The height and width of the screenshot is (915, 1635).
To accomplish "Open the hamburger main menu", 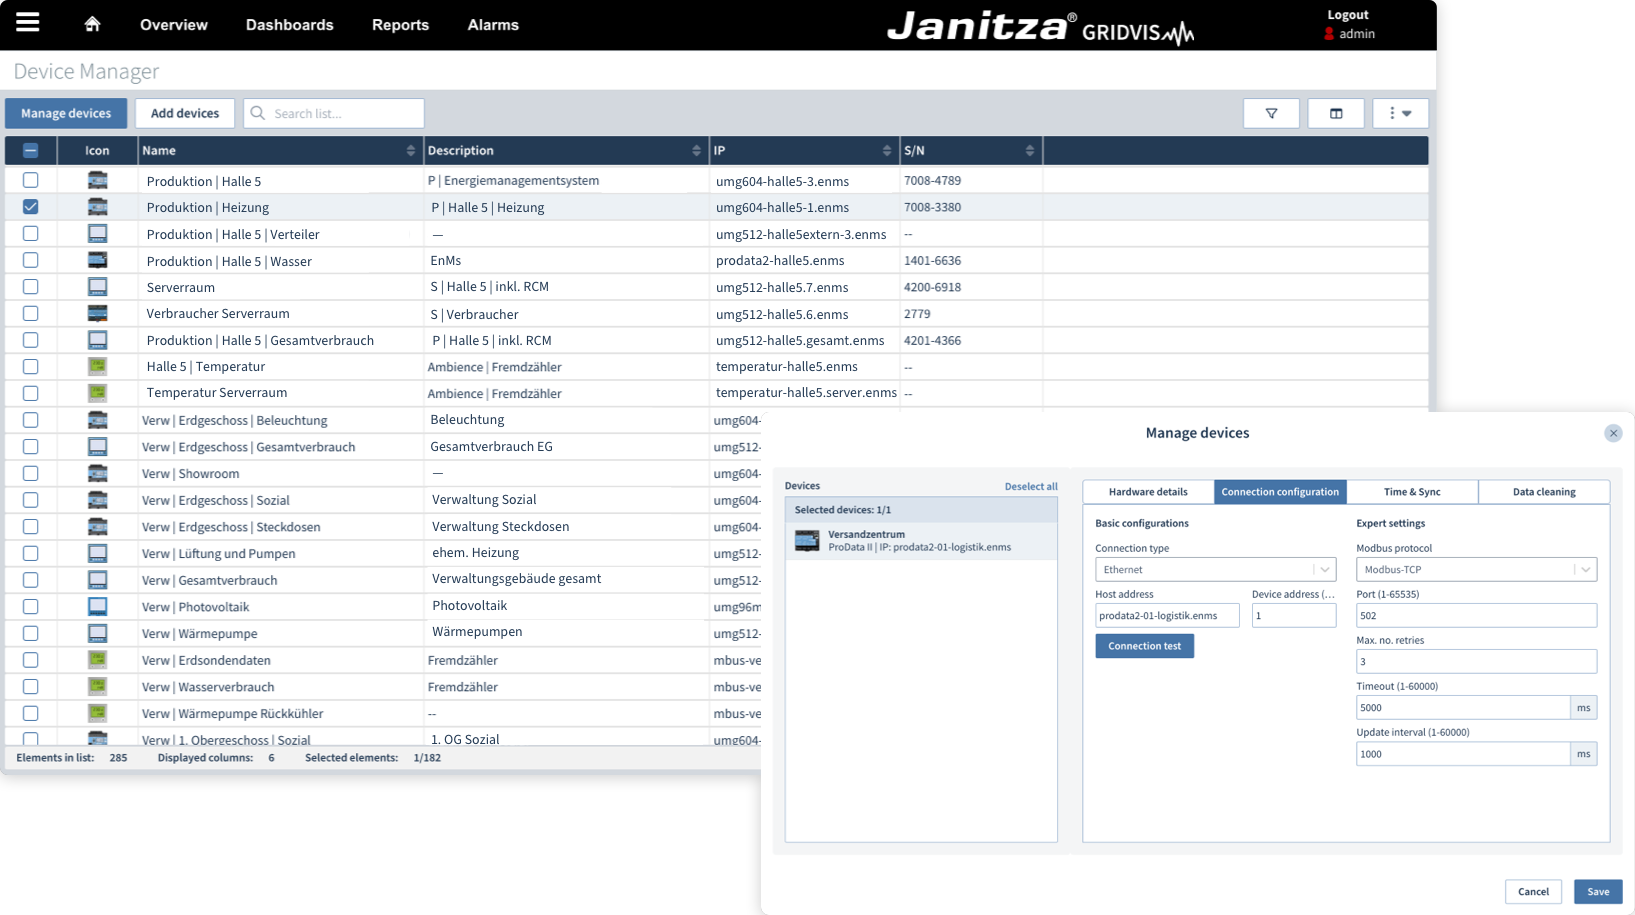I will (28, 23).
